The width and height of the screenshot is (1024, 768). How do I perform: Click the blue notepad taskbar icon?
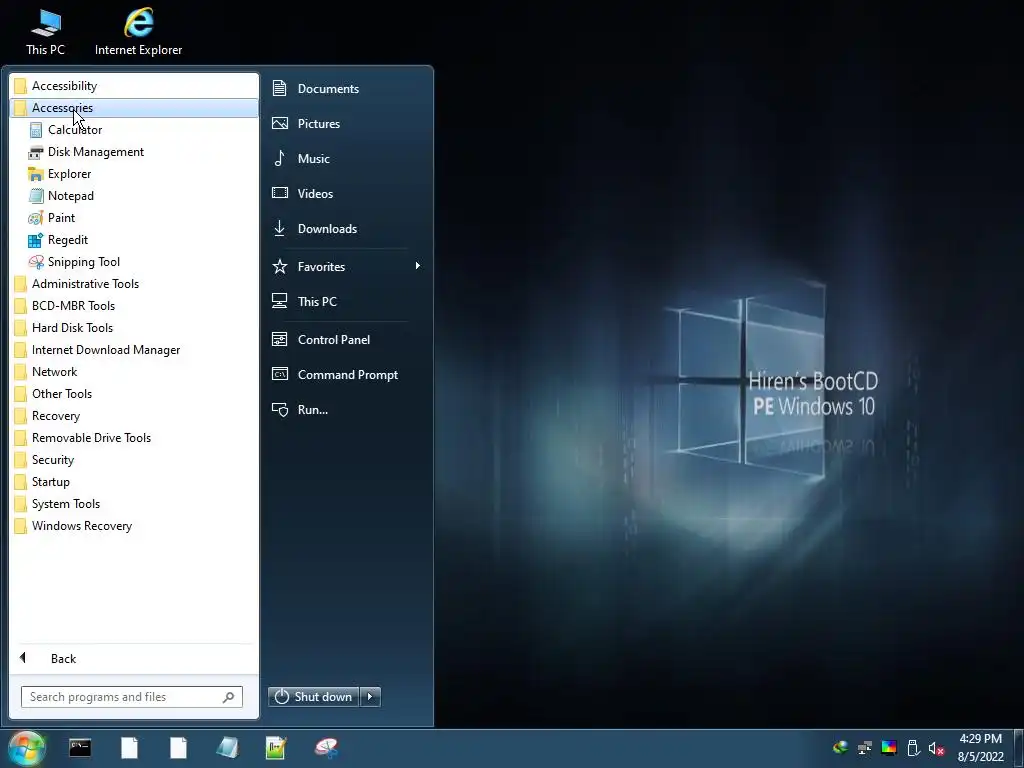(227, 748)
